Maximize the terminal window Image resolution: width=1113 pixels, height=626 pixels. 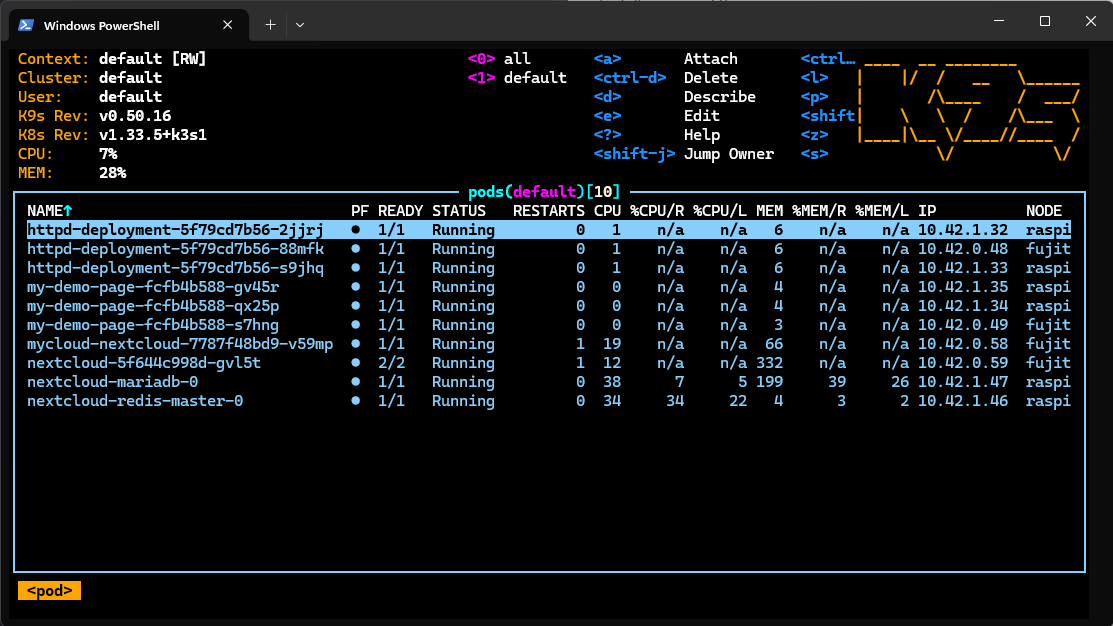pos(1044,21)
